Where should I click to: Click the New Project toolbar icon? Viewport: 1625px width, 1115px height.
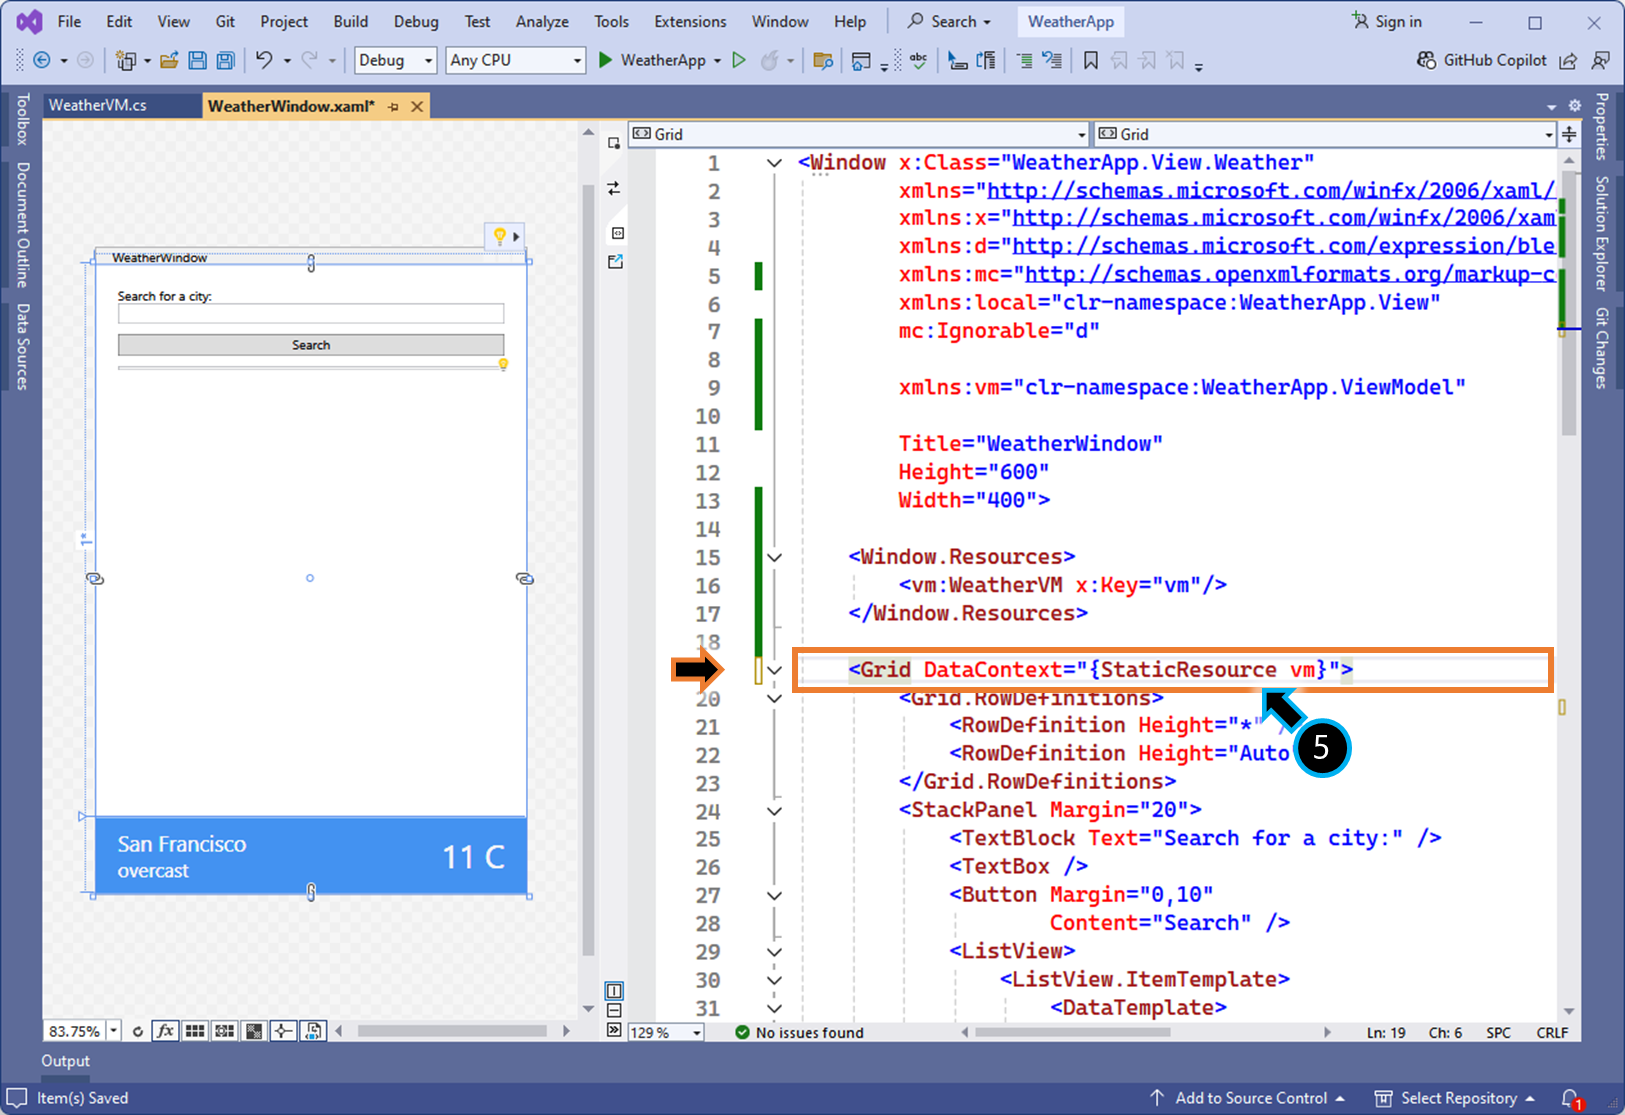point(125,60)
